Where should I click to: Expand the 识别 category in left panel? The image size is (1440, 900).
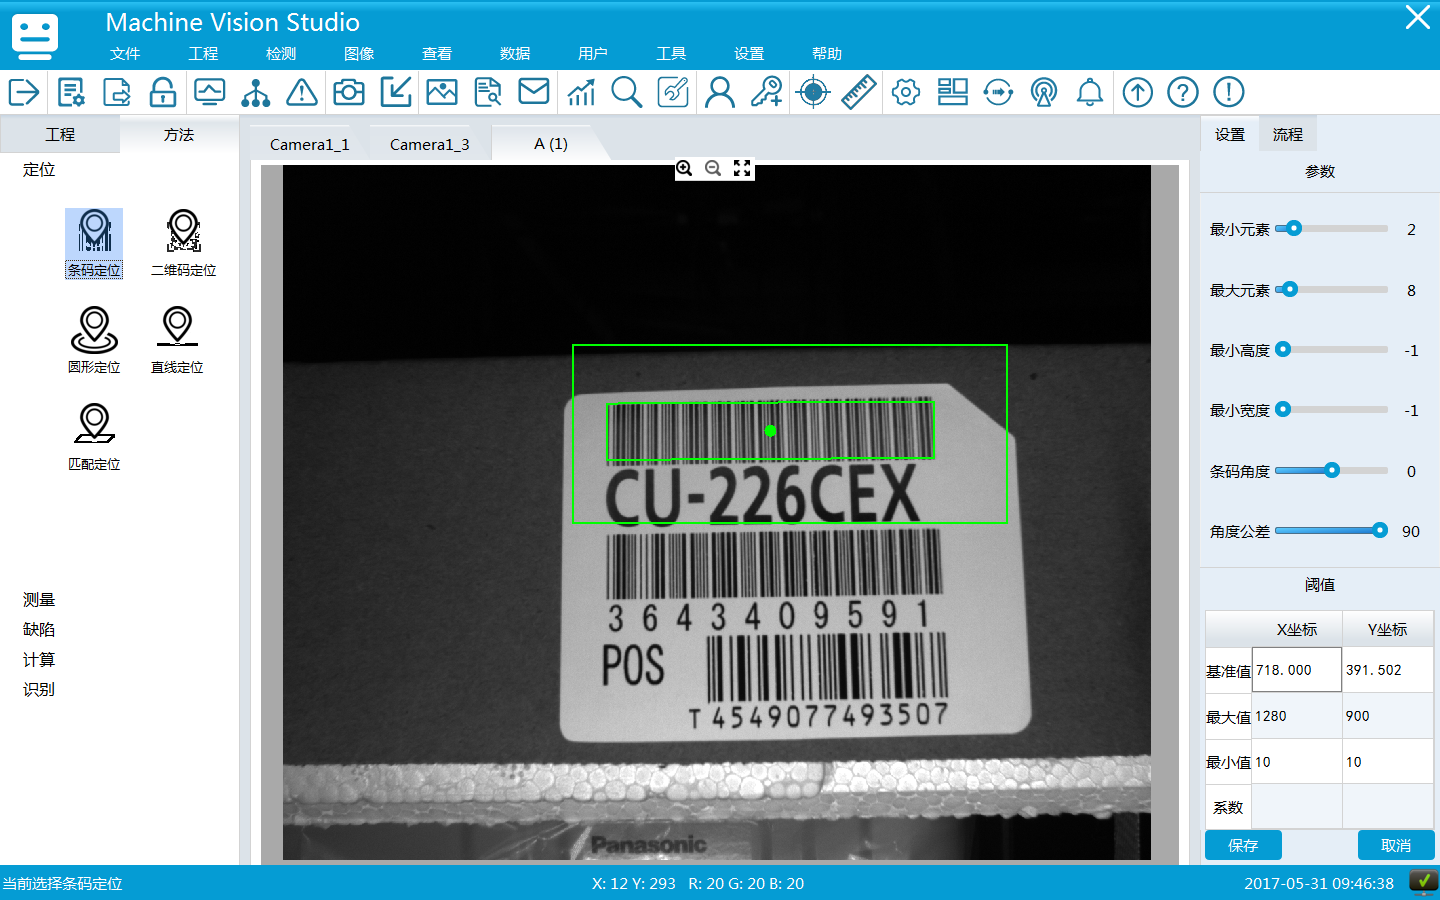39,690
